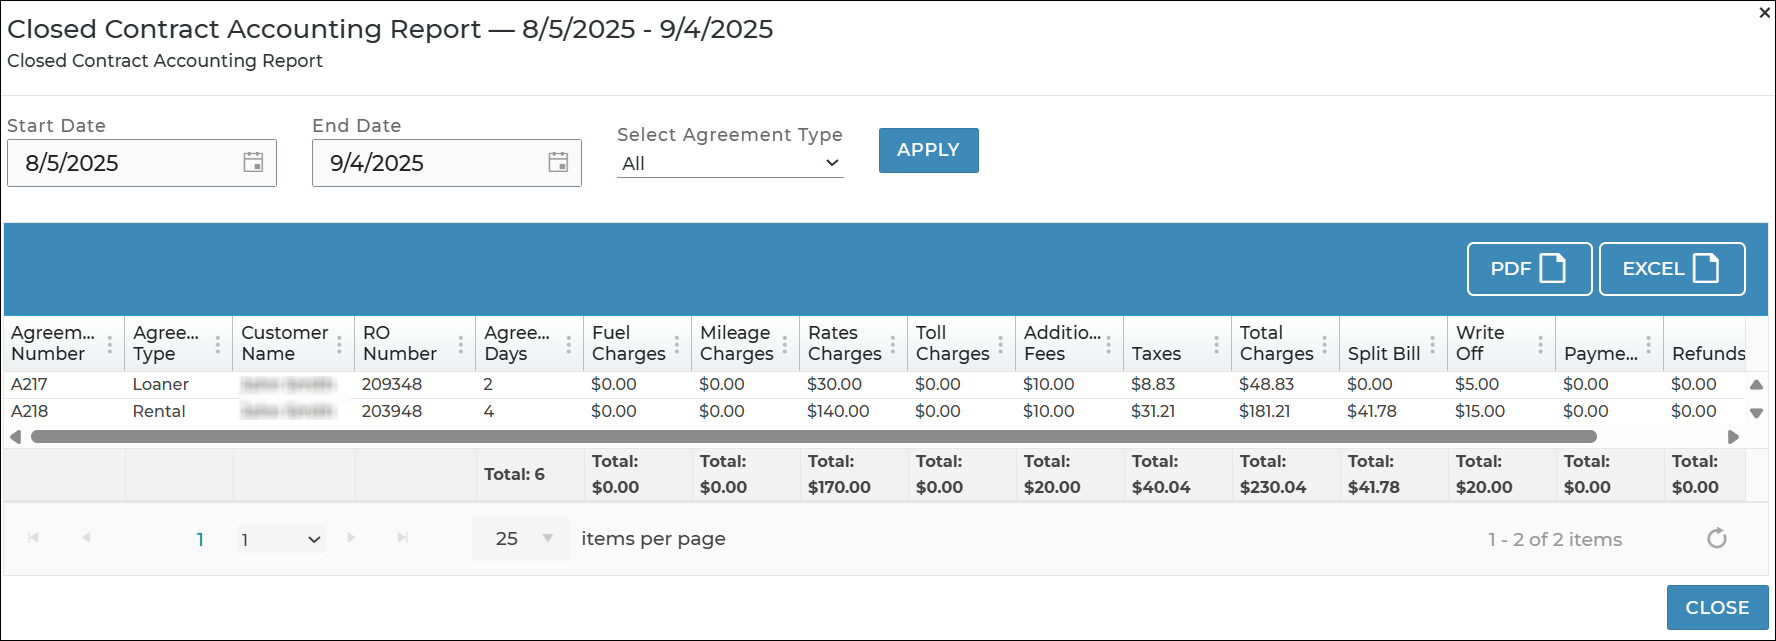Open the Write Off column menu
Viewport: 1776px width, 641px height.
tap(1541, 345)
